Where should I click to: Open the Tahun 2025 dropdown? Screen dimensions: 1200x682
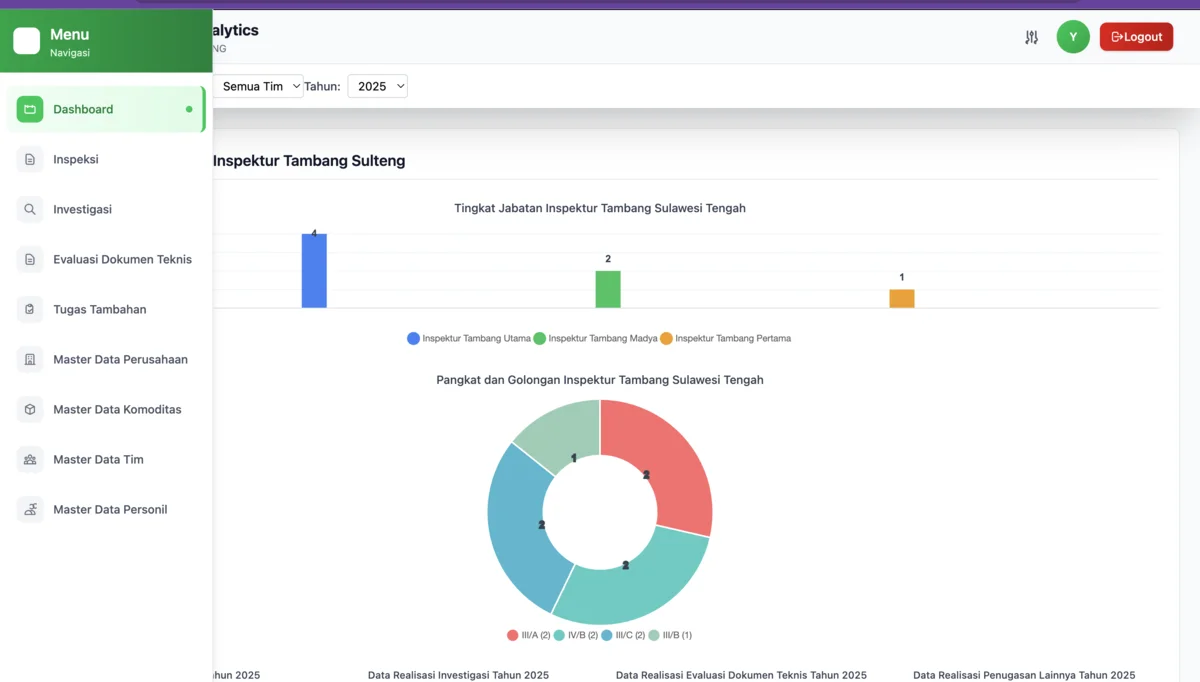[377, 86]
